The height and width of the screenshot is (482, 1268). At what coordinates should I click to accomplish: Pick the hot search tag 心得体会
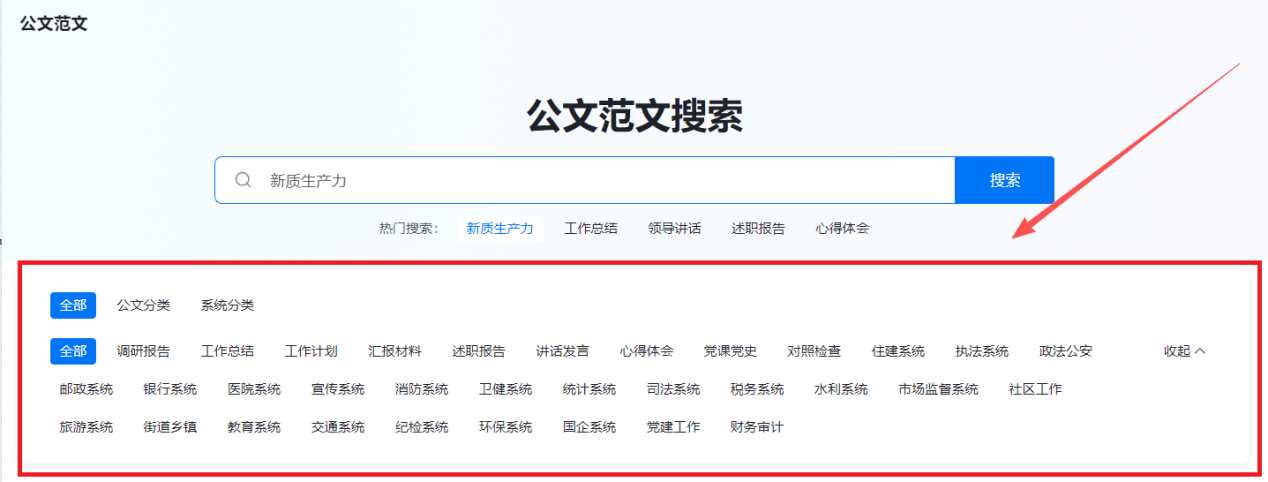(x=842, y=228)
